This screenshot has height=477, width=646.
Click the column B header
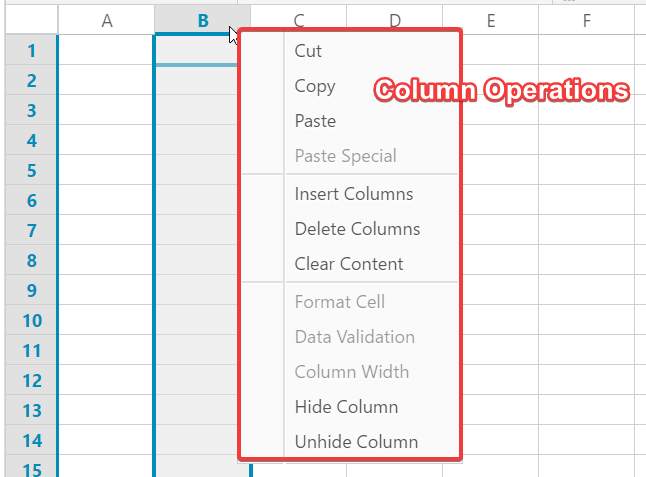202,19
